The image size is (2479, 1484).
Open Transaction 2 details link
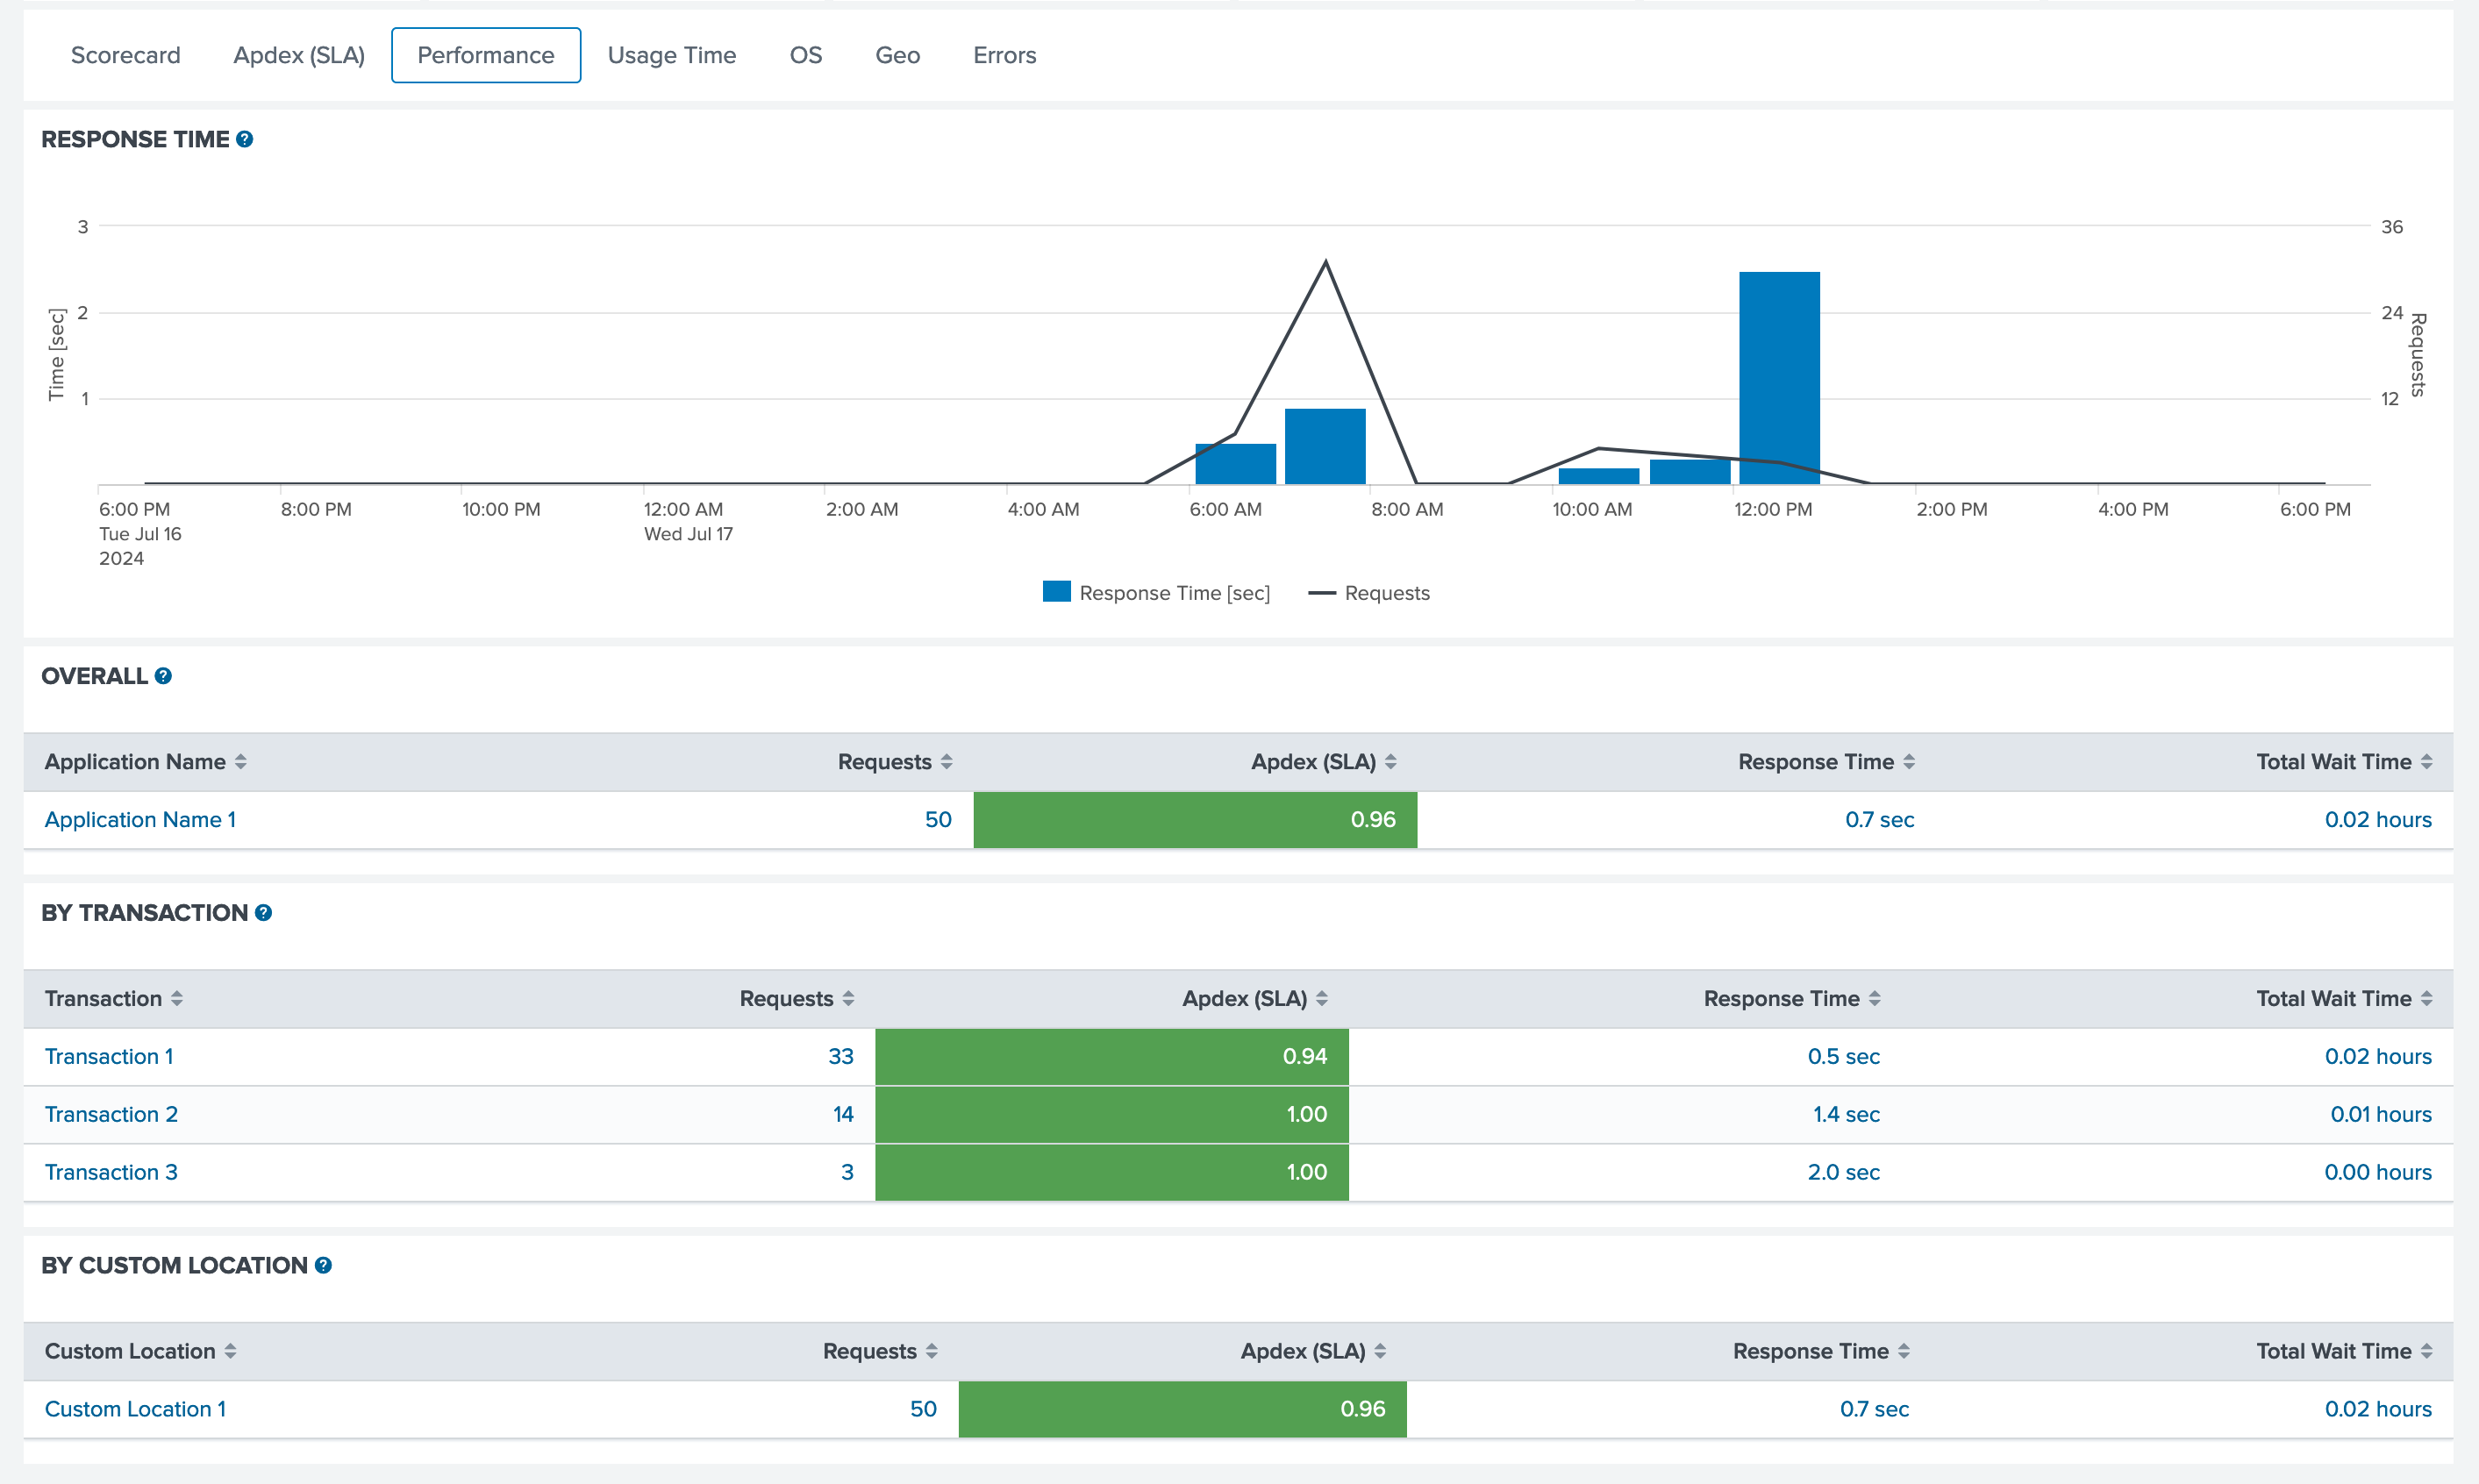[111, 1115]
